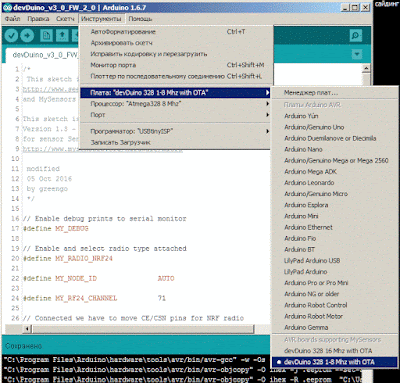Close the Инструменты menu
The image size is (400, 383).
click(x=101, y=19)
